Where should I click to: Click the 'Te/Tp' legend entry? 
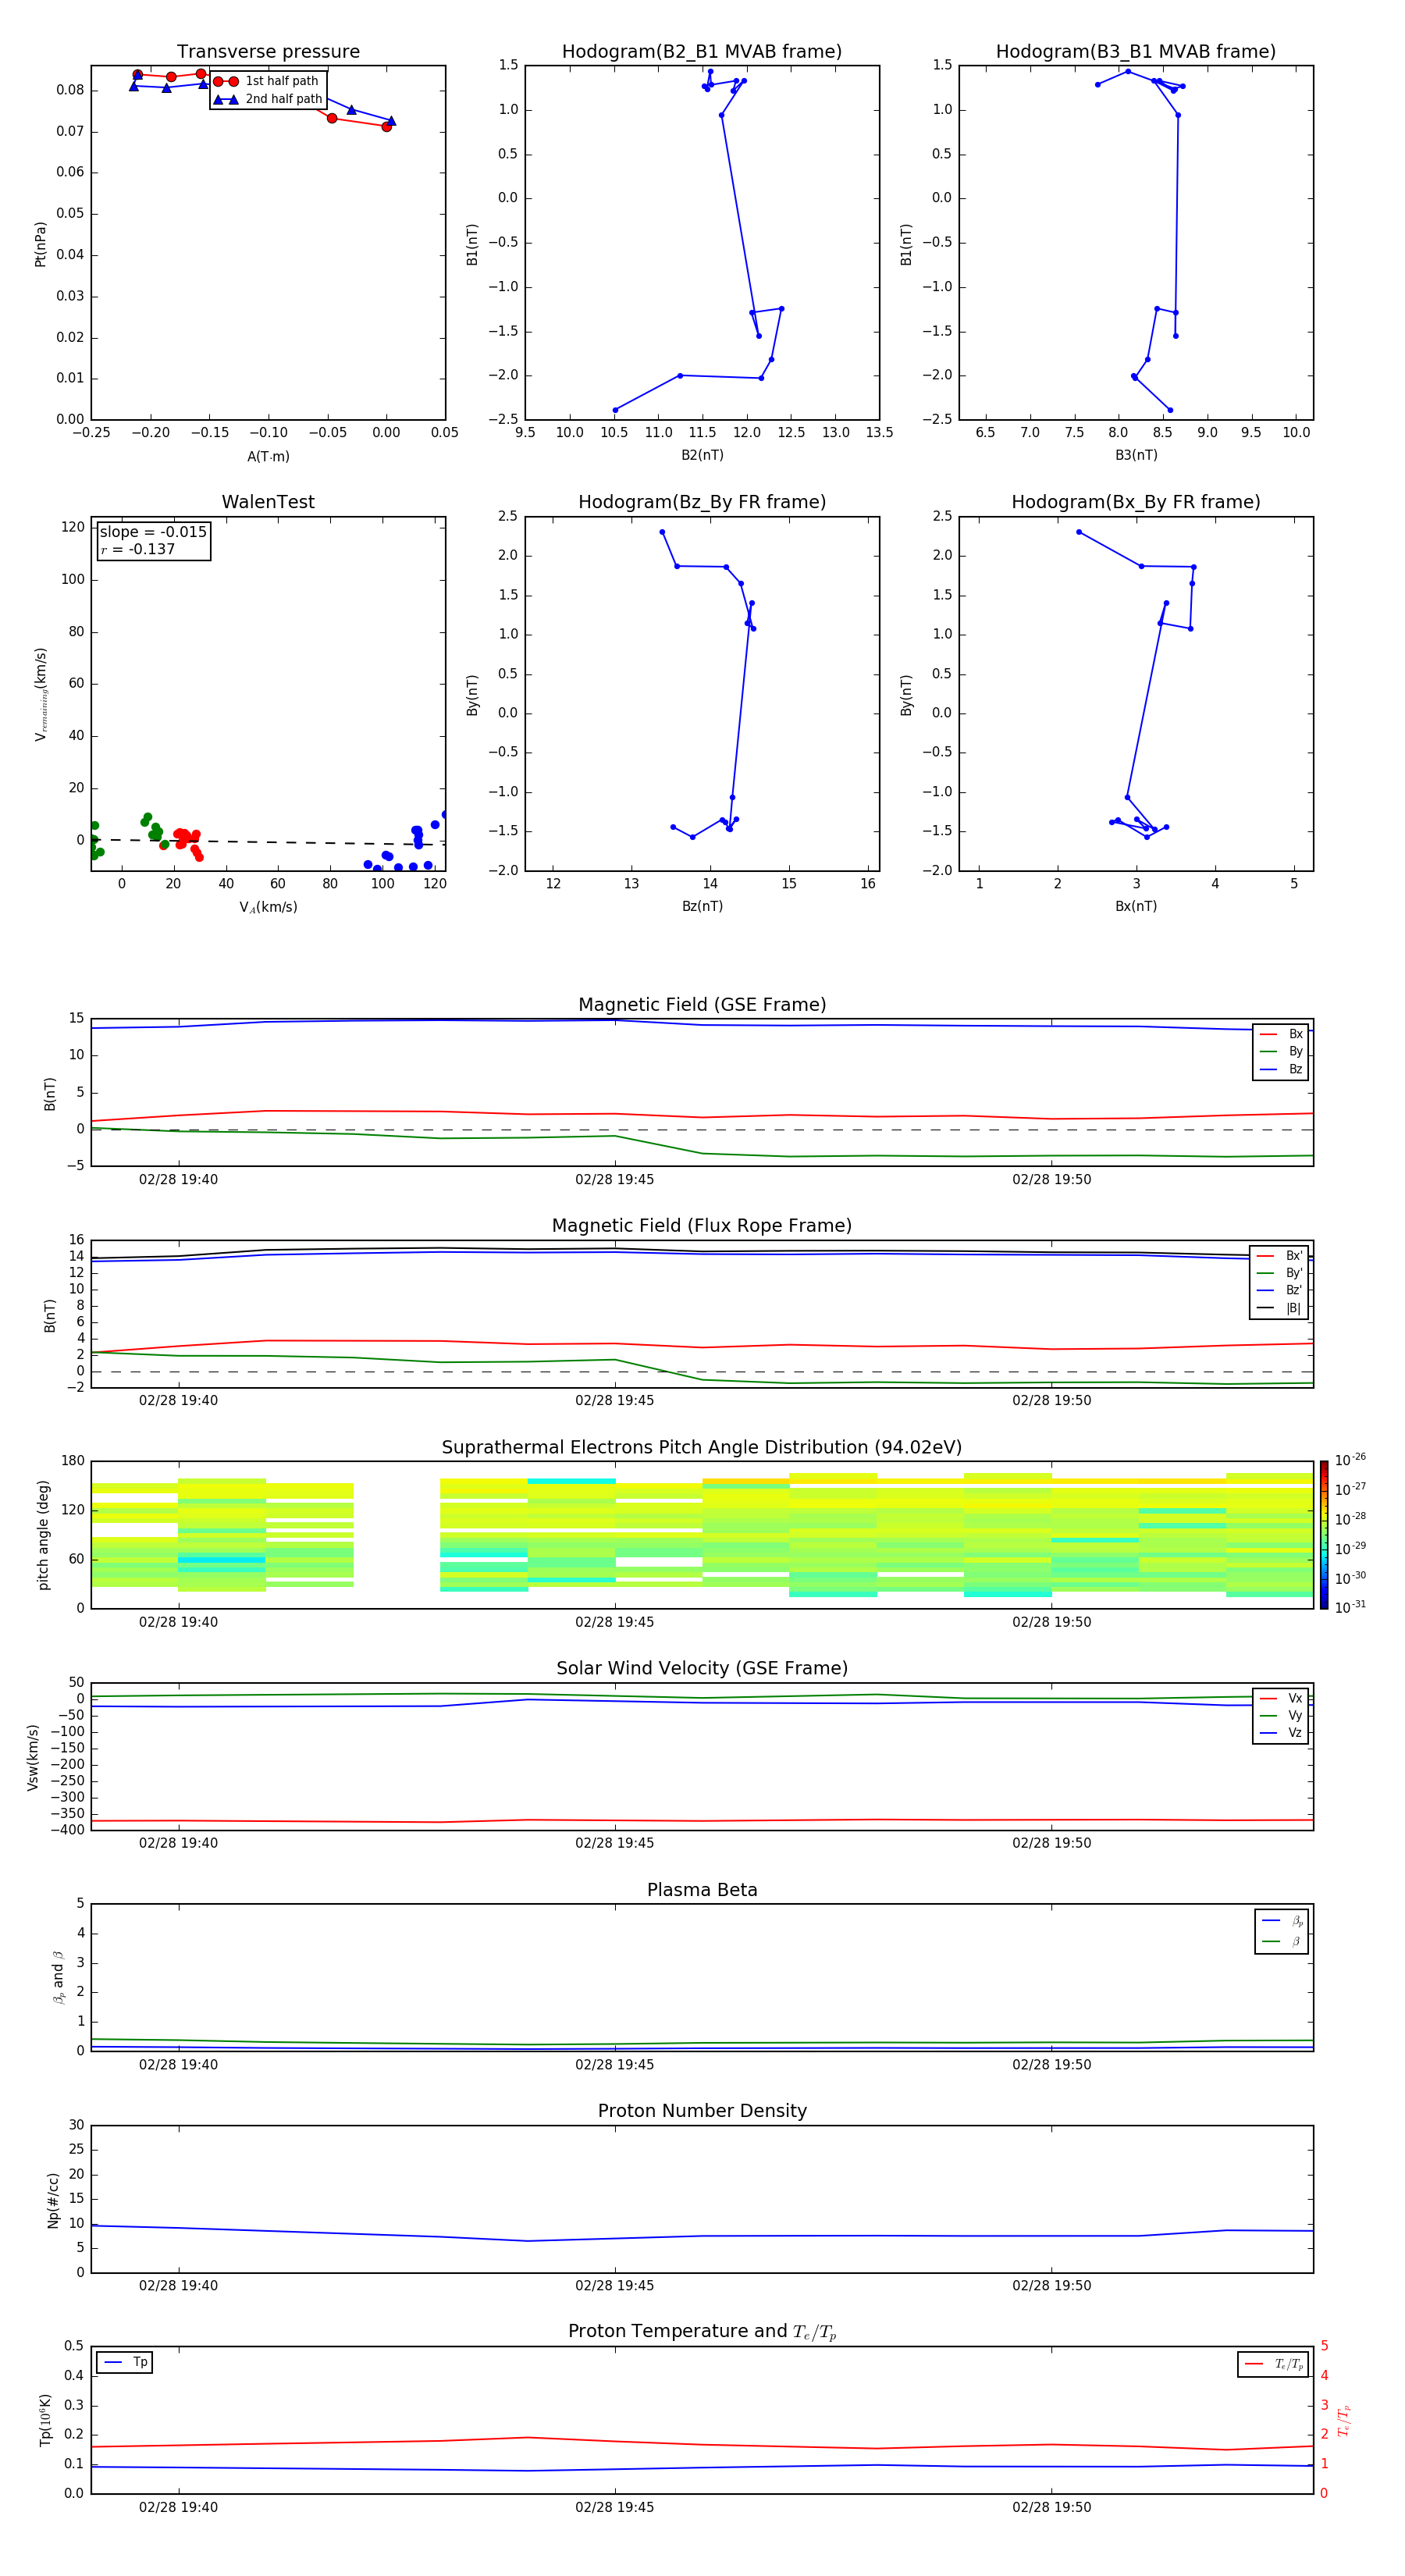(1273, 2364)
